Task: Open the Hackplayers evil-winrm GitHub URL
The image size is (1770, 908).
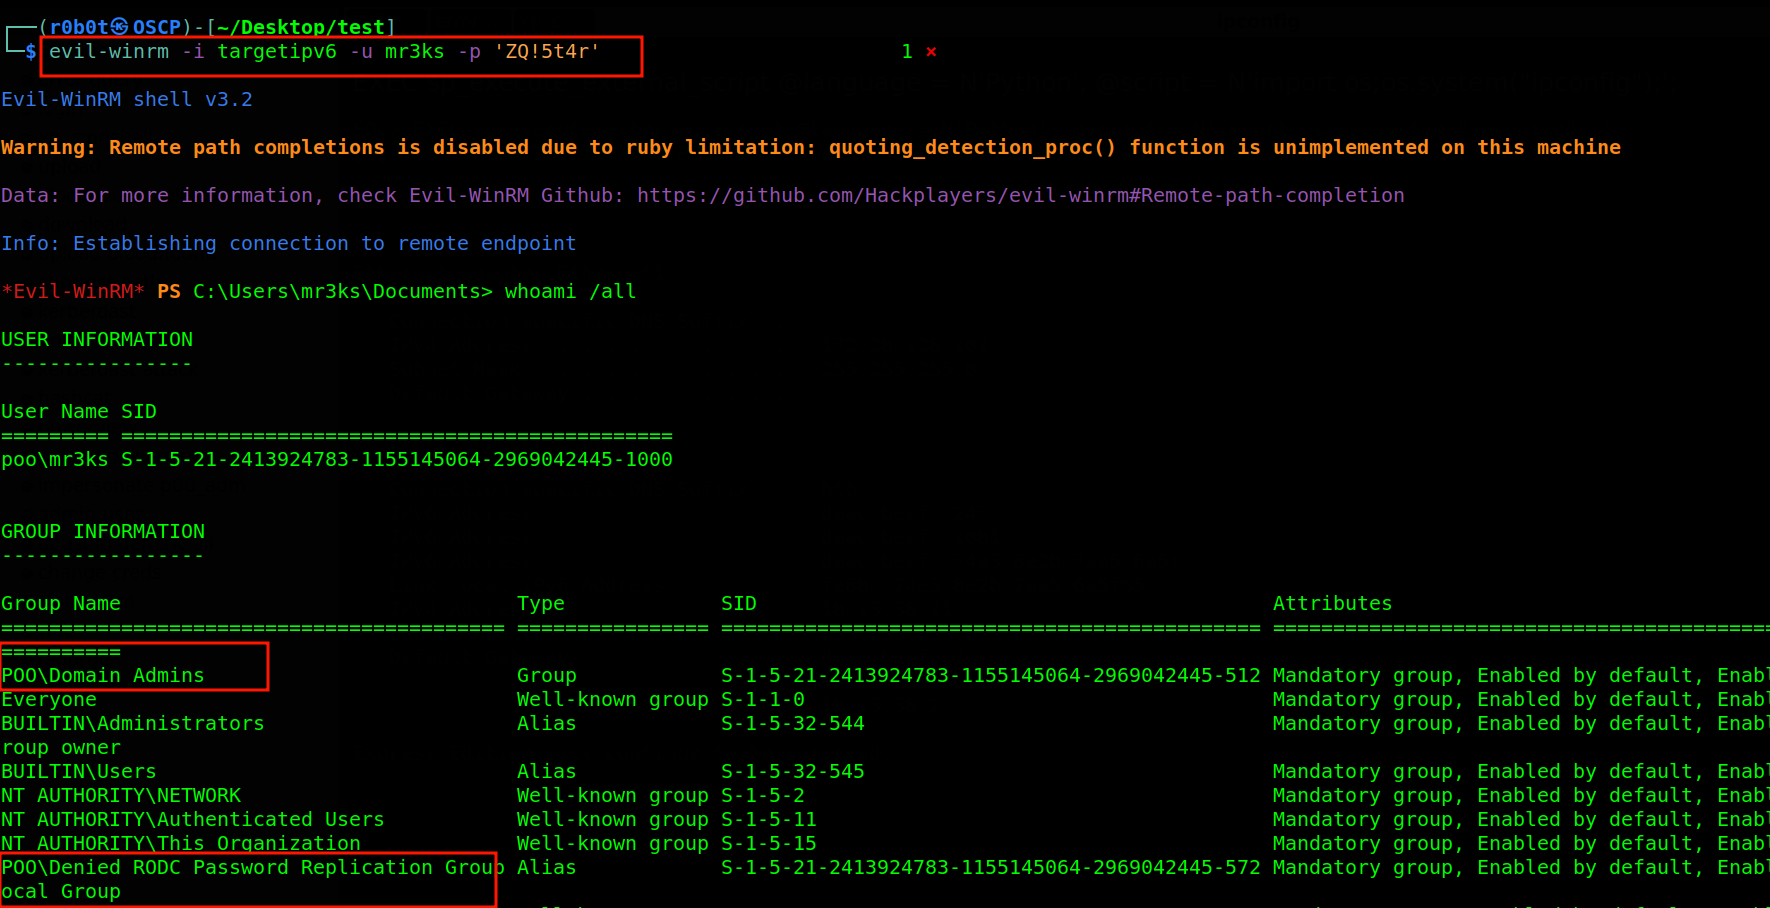Action: pyautogui.click(x=1021, y=196)
